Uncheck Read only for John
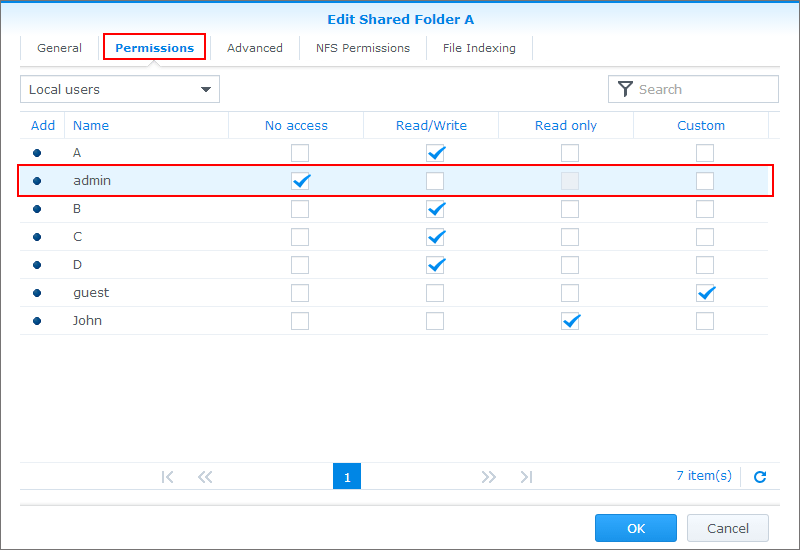This screenshot has width=800, height=550. coord(570,321)
